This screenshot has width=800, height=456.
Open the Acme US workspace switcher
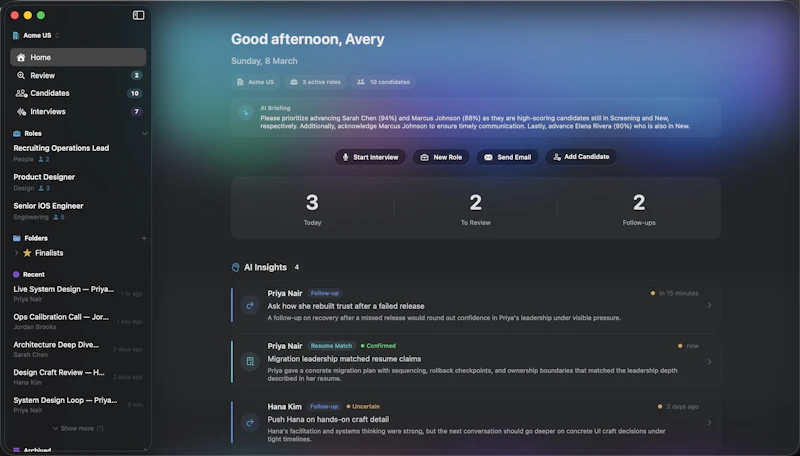click(36, 35)
